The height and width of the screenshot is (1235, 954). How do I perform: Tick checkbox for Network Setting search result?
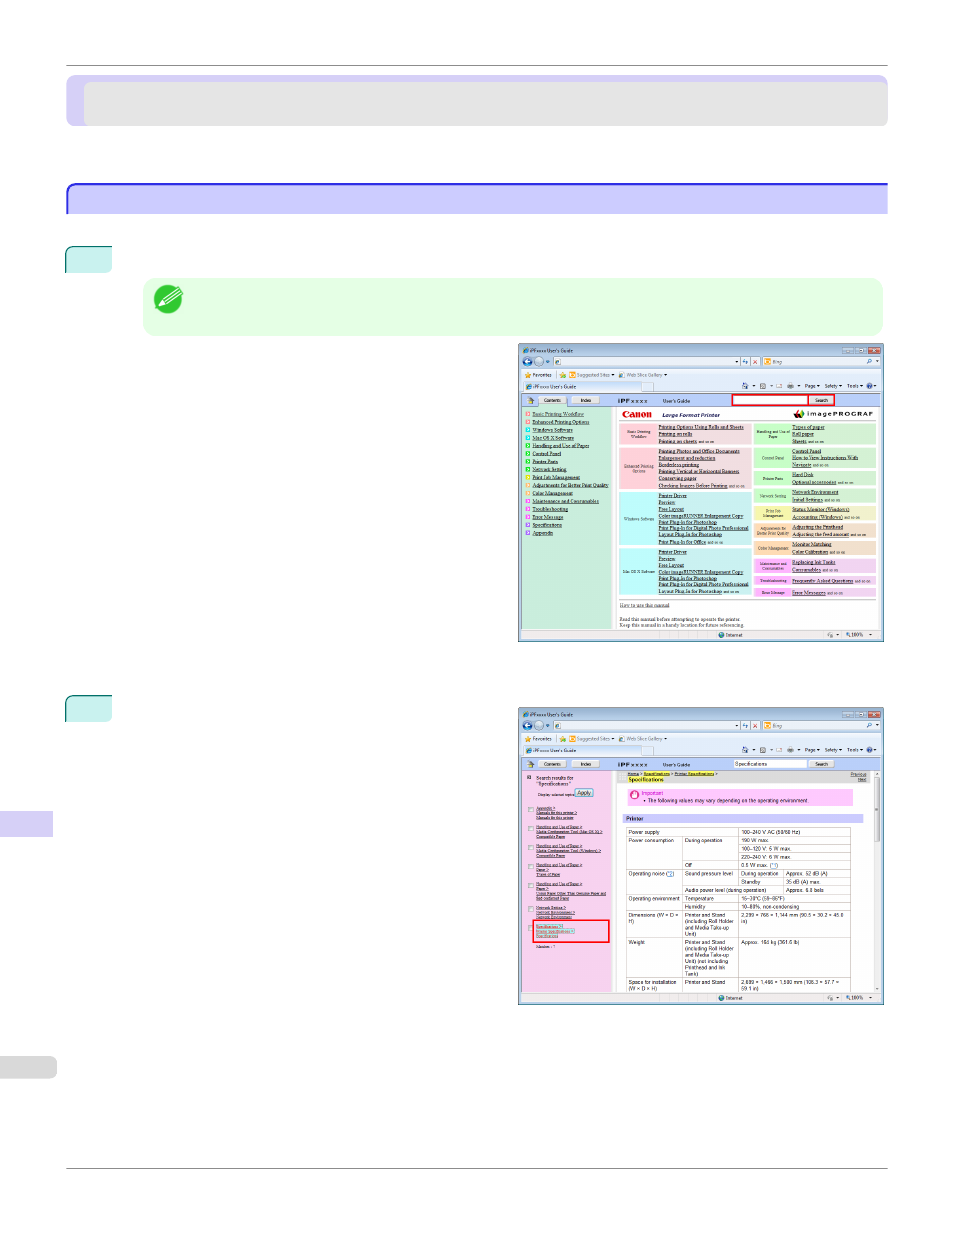pyautogui.click(x=531, y=909)
